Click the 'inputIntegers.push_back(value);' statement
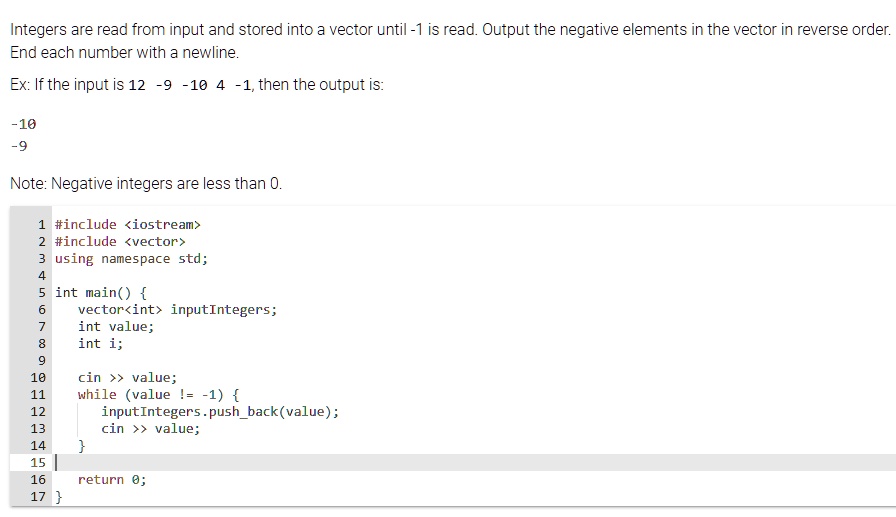This screenshot has height=517, width=896. point(220,411)
